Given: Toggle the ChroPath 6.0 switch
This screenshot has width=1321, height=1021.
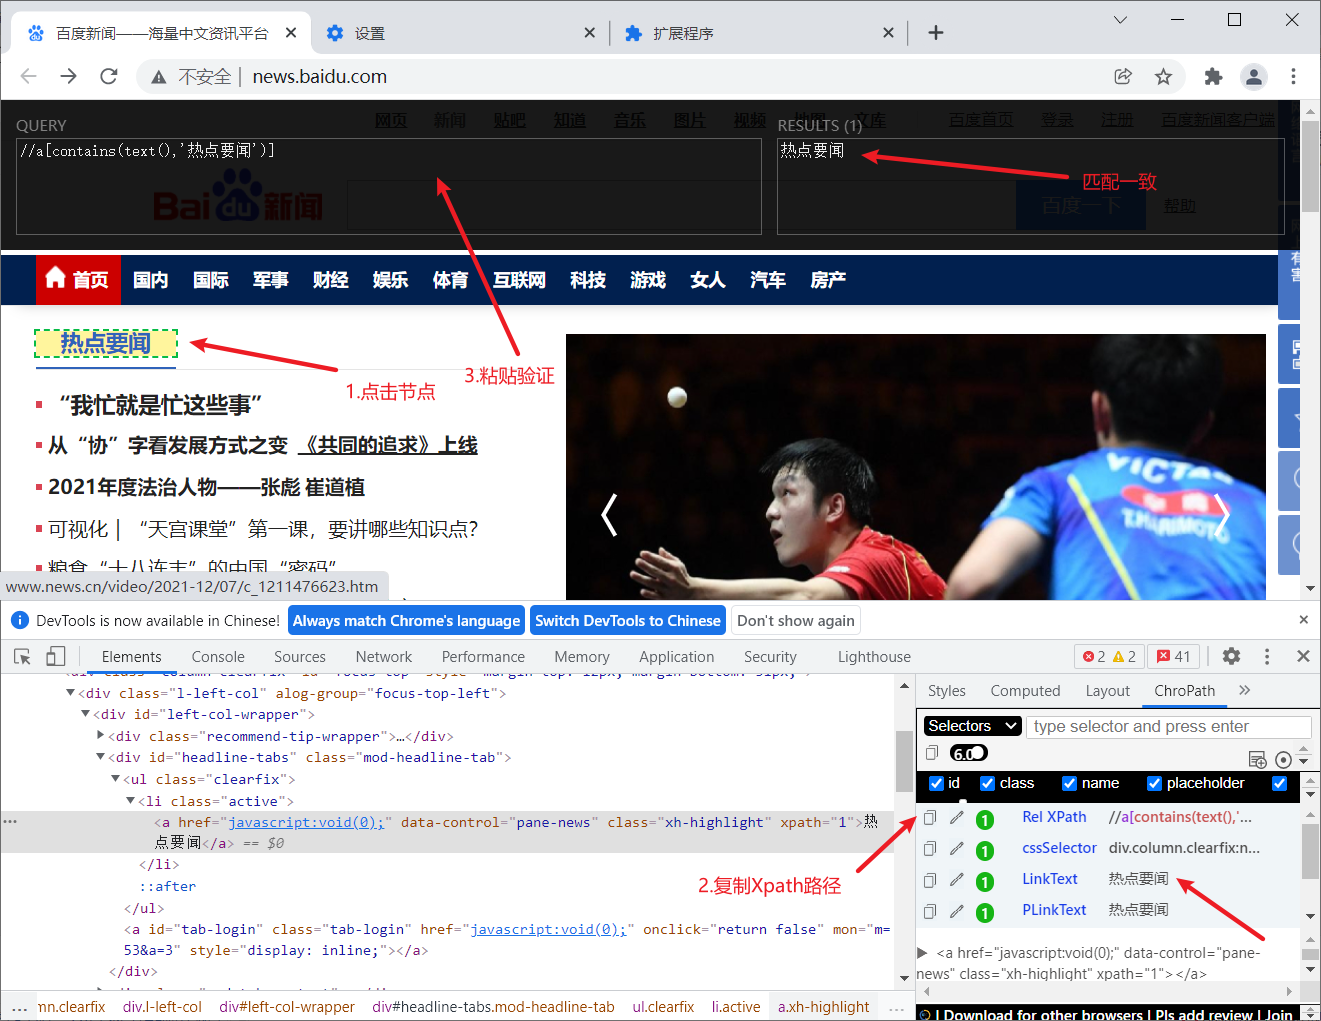Looking at the screenshot, I should point(969,753).
